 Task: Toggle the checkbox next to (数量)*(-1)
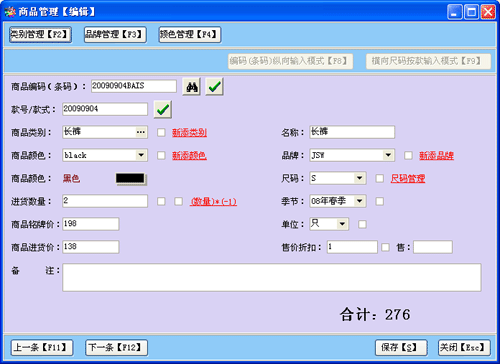click(x=179, y=201)
